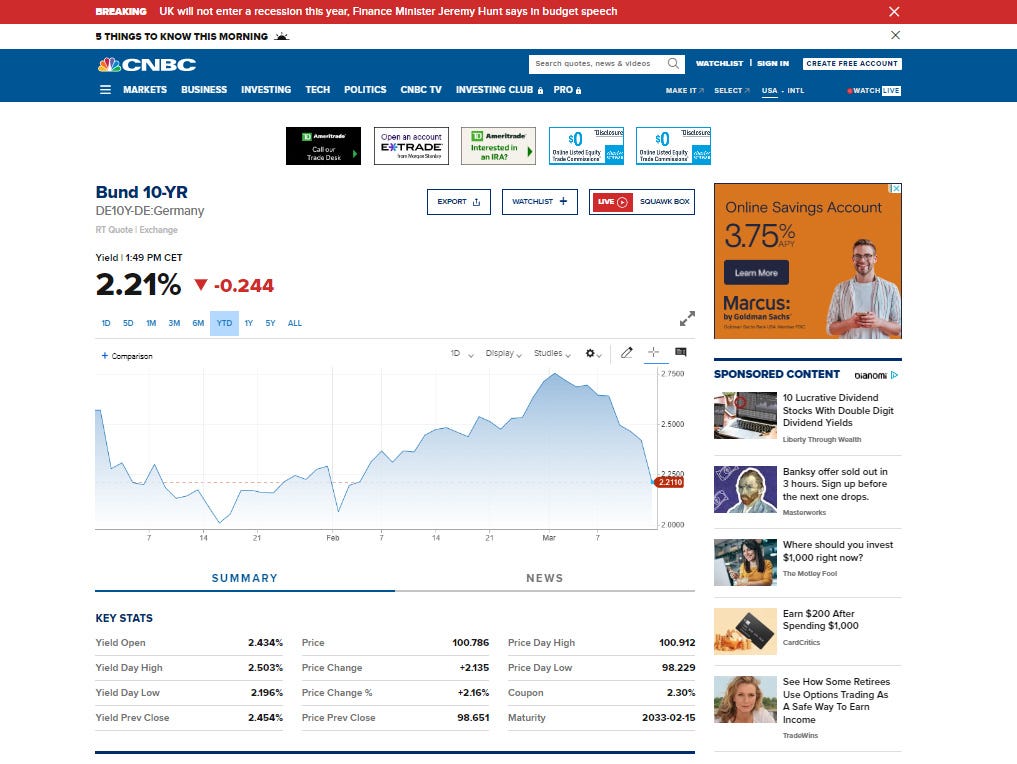The image size is (1017, 764).
Task: Open 'Earn $200 After Spending $1,000' article
Action: pos(820,619)
